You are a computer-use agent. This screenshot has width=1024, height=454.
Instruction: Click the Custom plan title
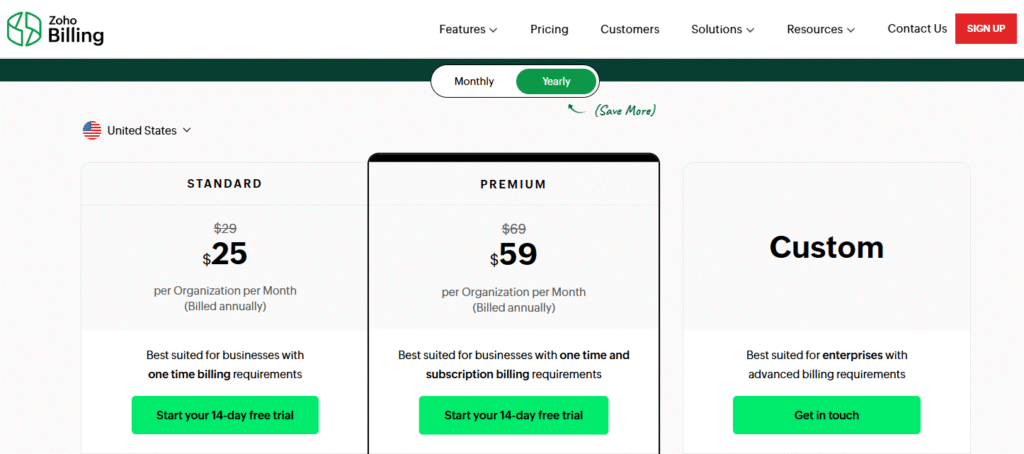tap(826, 247)
